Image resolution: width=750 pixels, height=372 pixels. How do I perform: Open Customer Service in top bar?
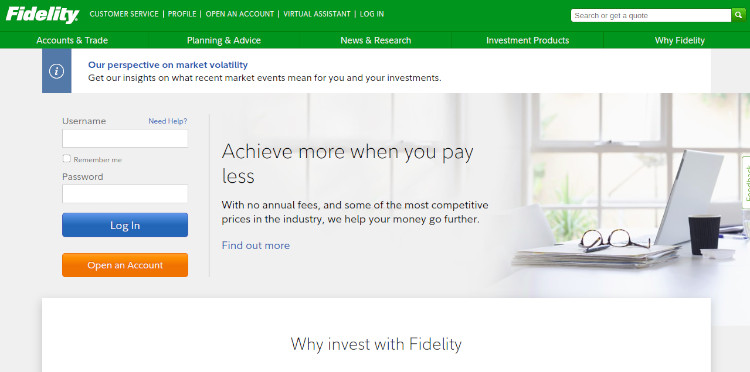click(x=124, y=14)
